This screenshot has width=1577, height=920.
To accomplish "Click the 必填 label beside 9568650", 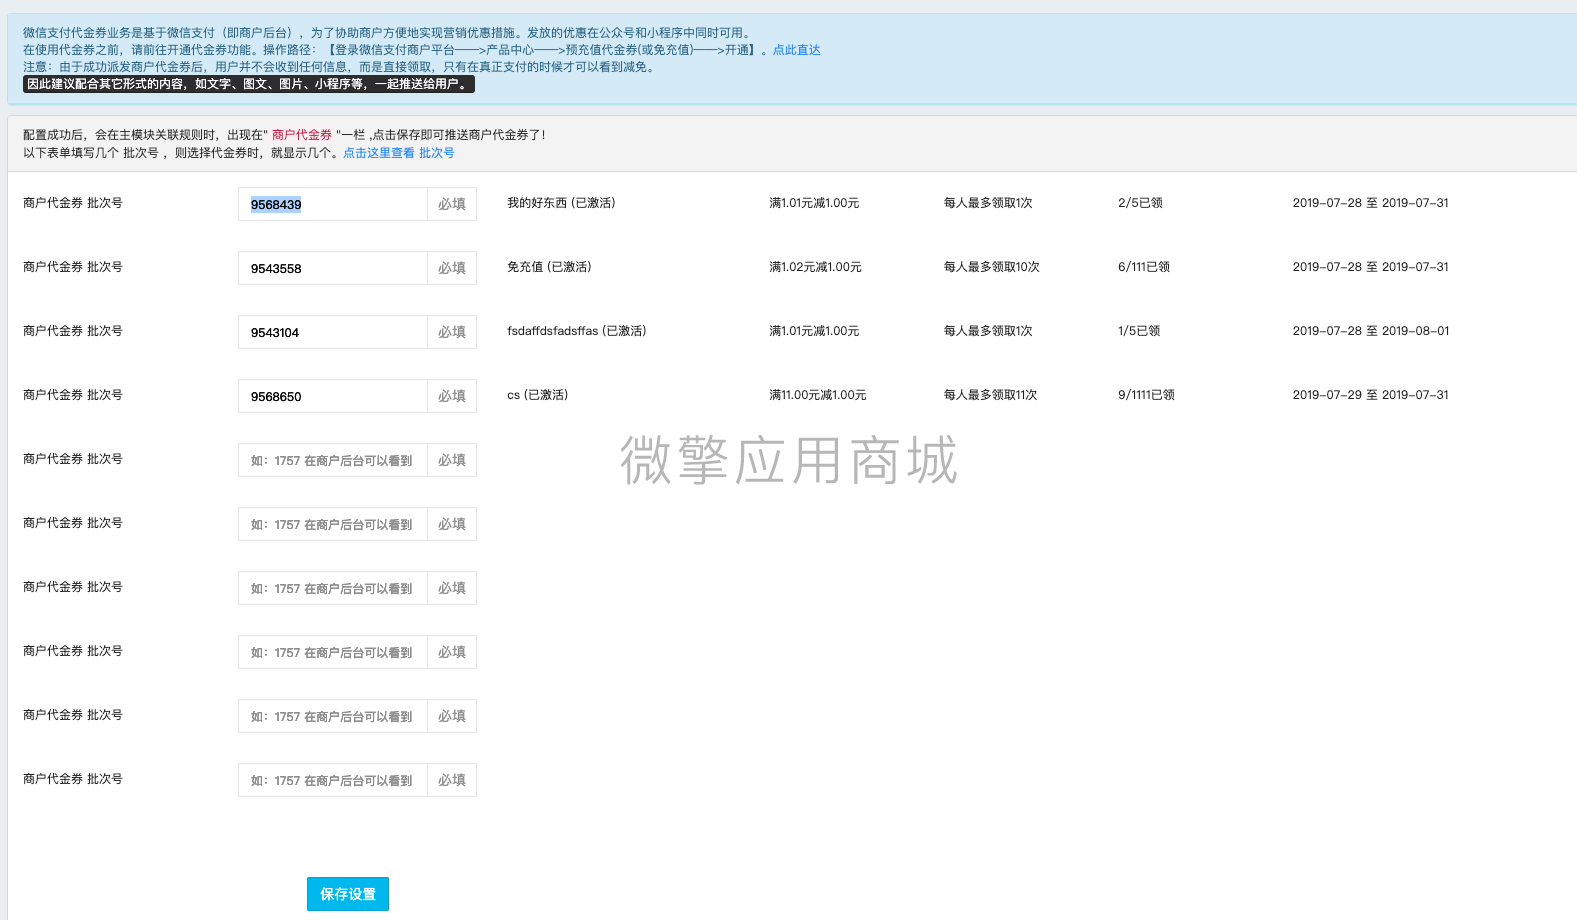I will pos(452,396).
